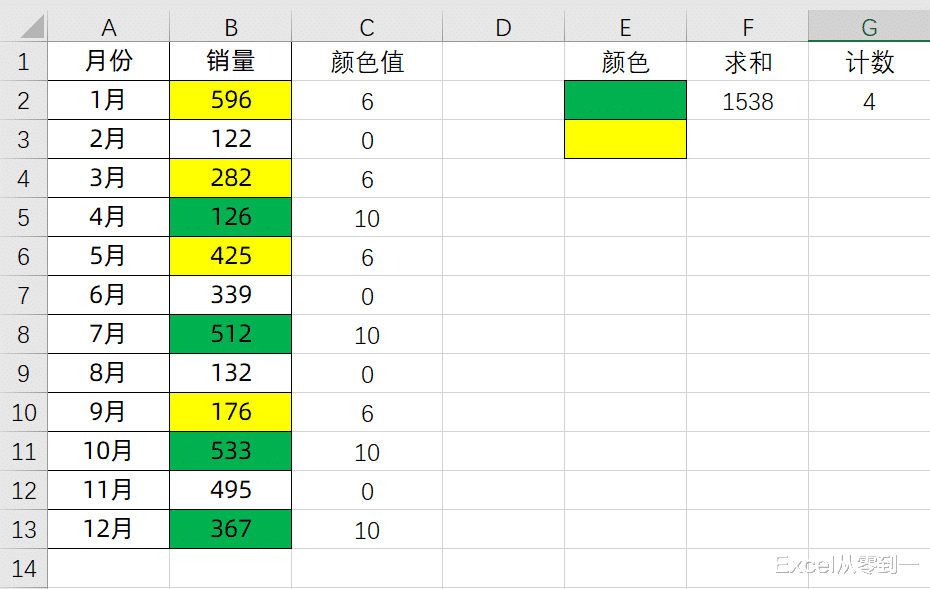Select the color value 10 next to 533
This screenshot has width=930, height=589.
coord(366,451)
